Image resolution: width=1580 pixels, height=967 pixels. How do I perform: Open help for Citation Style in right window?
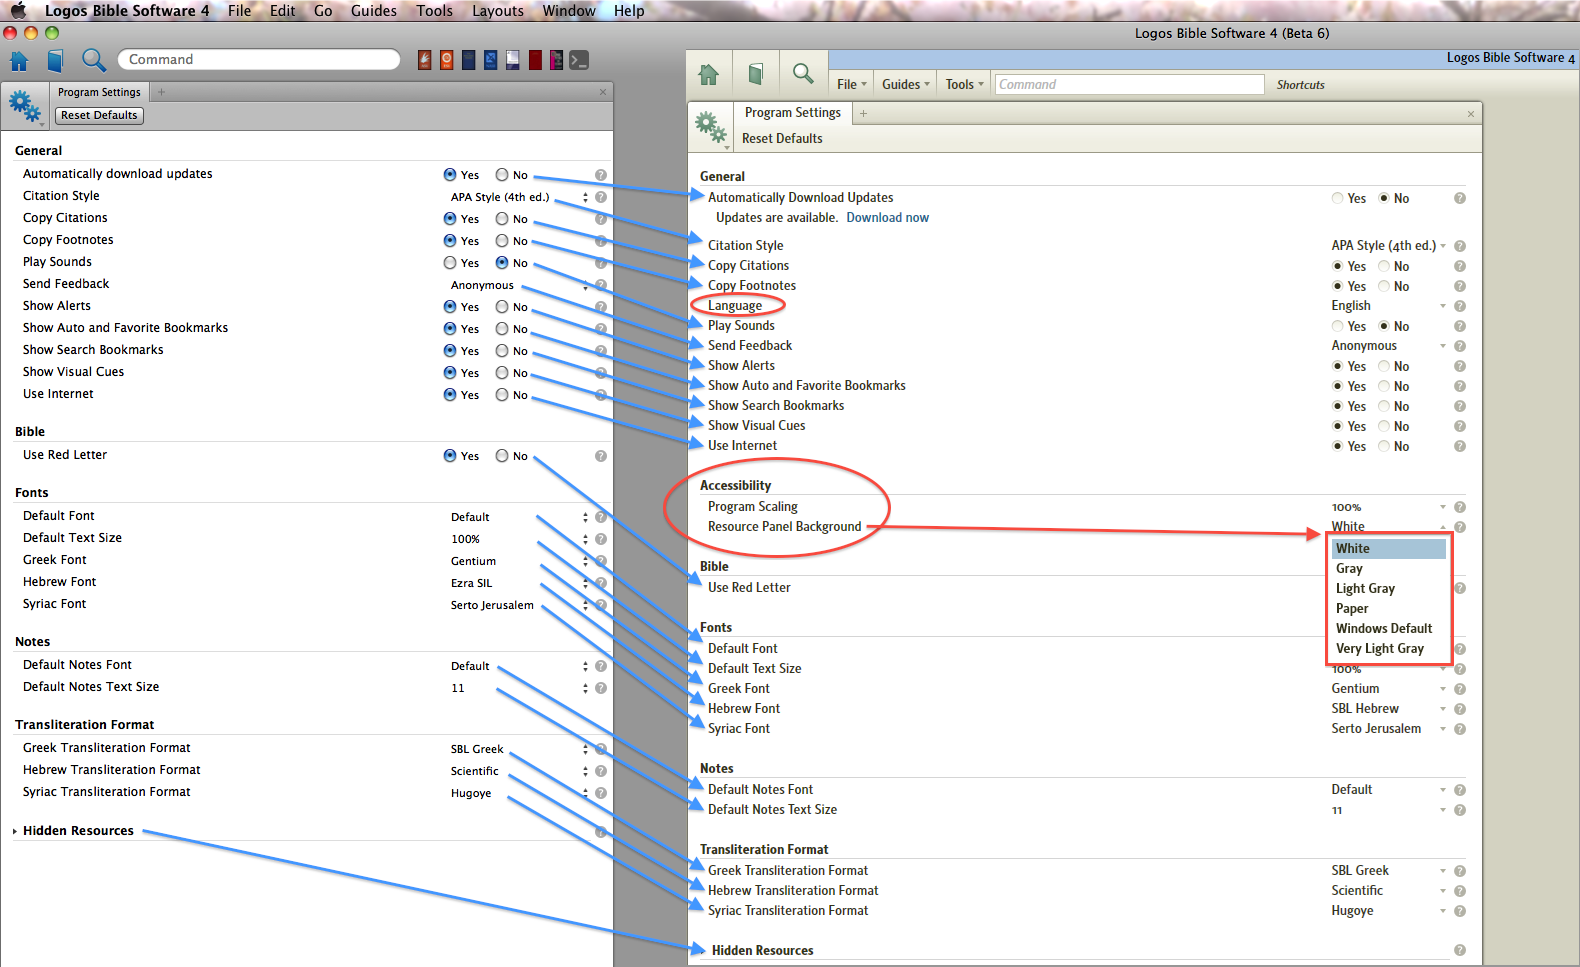tap(1460, 246)
